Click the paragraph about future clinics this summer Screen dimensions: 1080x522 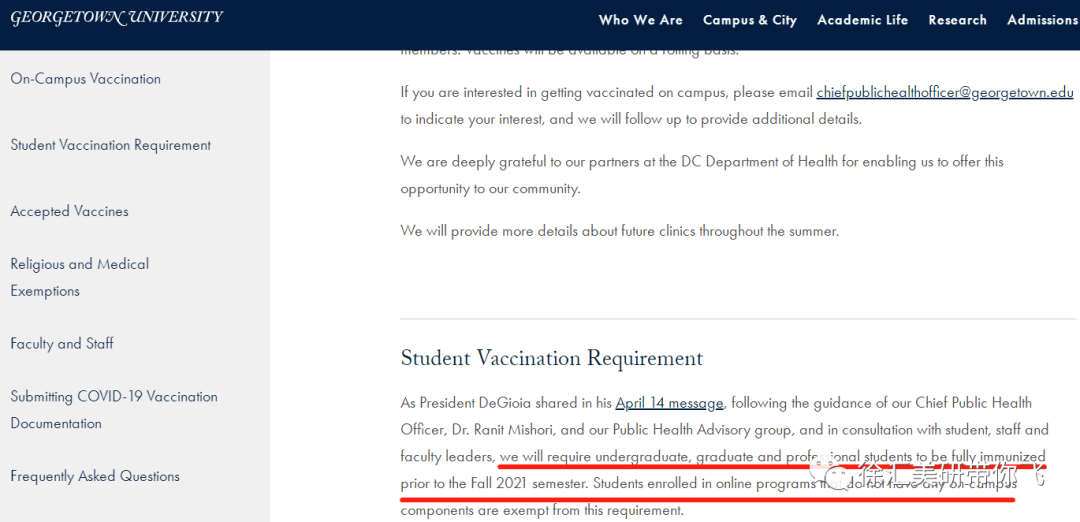click(x=619, y=231)
